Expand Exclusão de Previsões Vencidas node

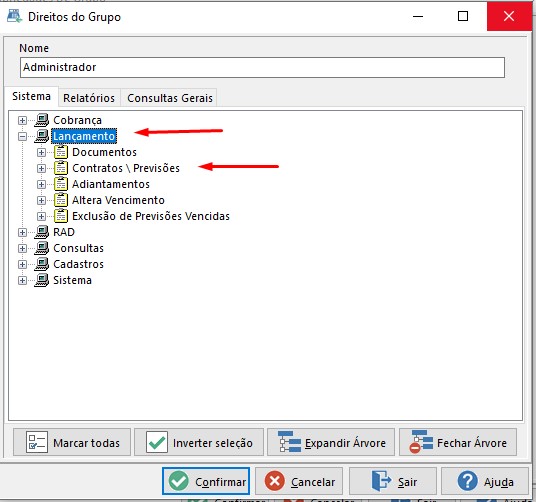pyautogui.click(x=41, y=216)
